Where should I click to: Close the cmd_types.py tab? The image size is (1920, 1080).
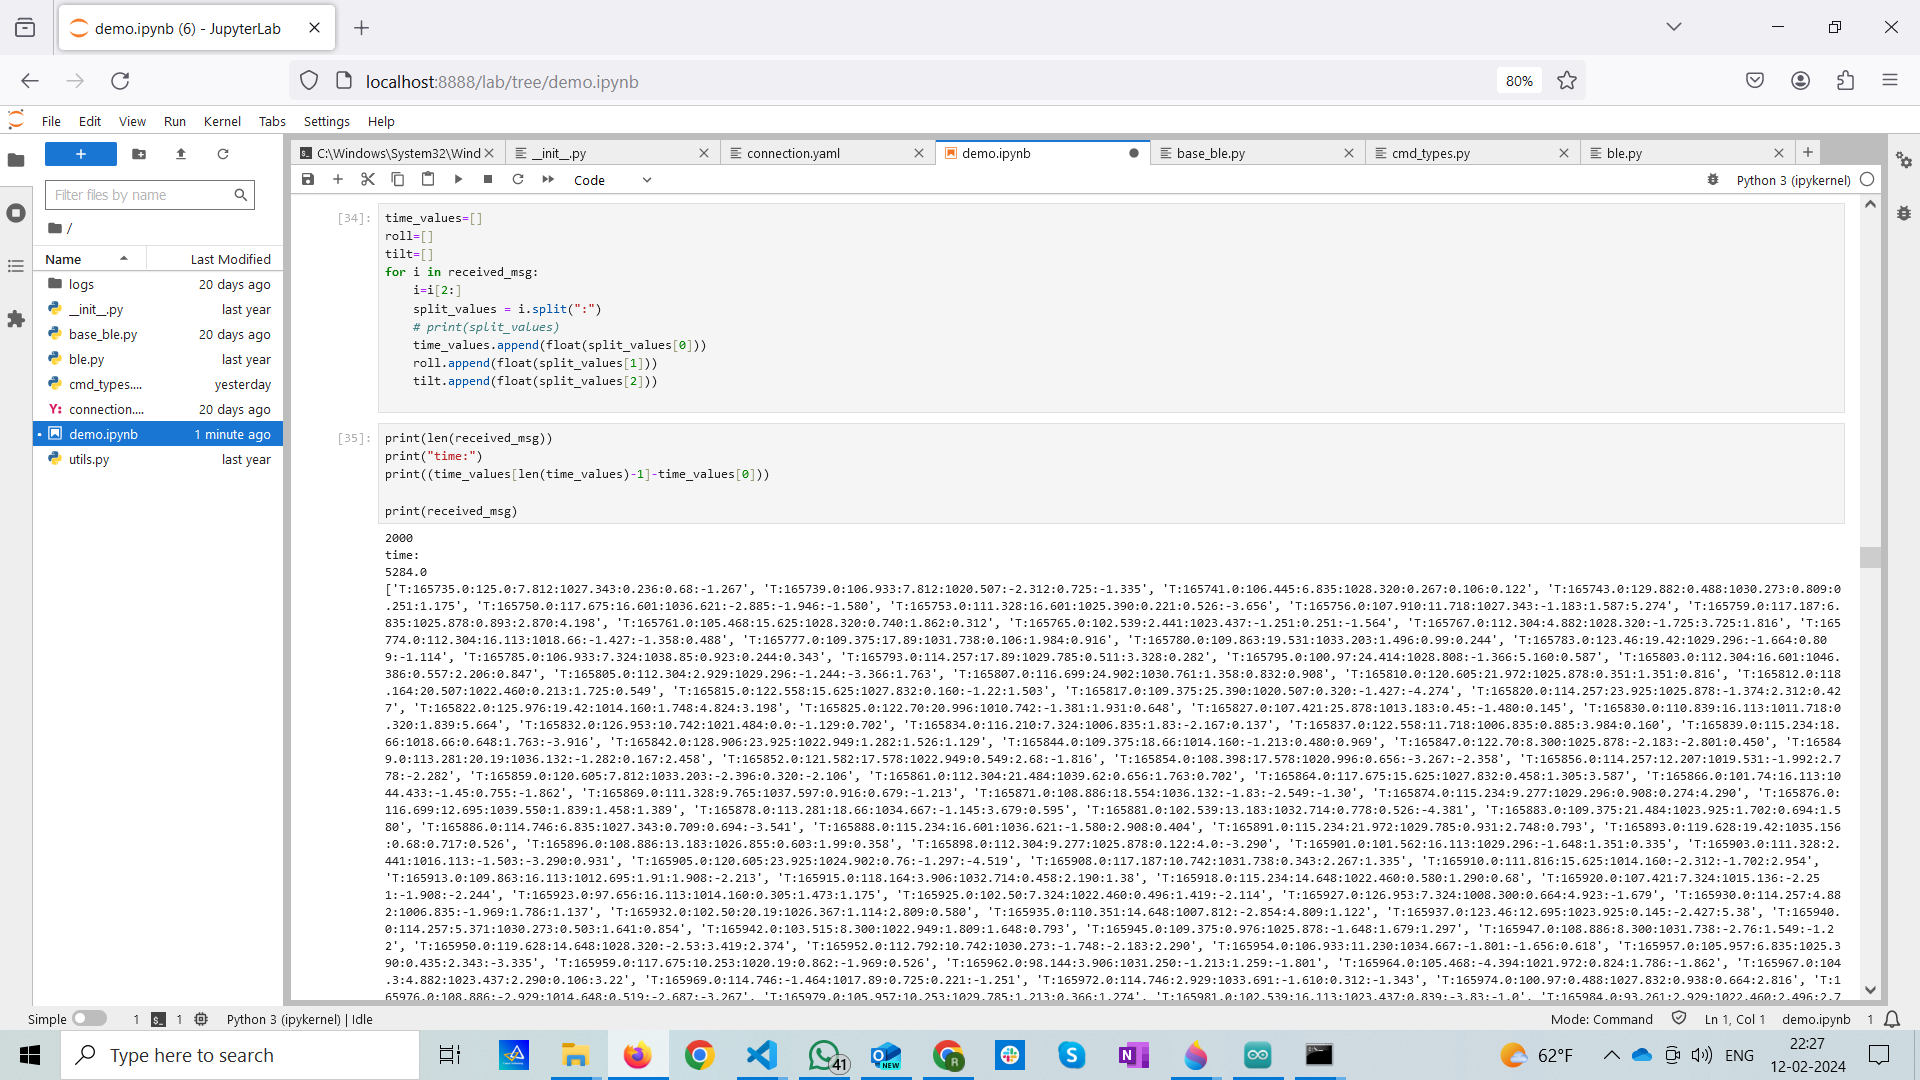(1564, 153)
